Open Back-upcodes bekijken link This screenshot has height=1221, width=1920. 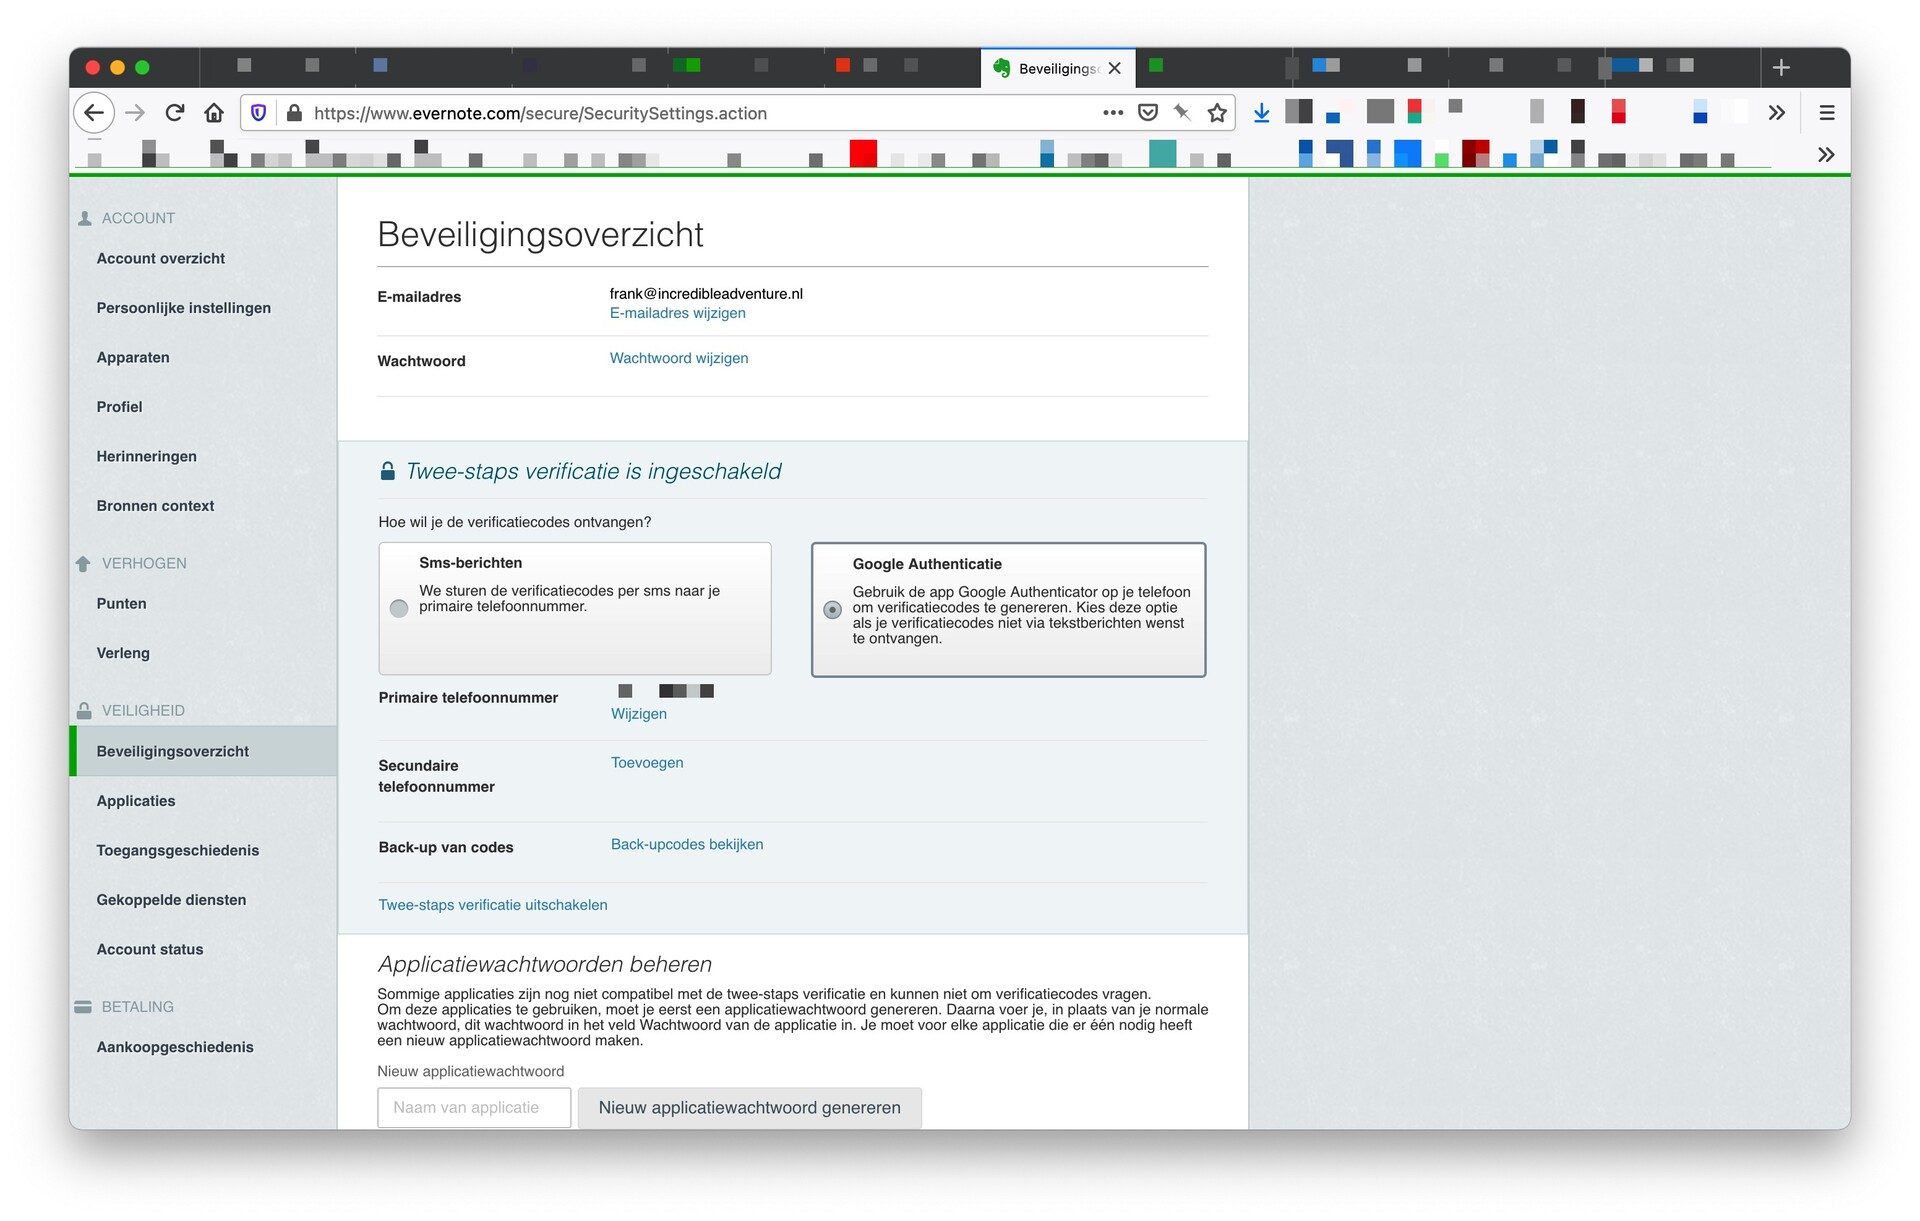687,845
